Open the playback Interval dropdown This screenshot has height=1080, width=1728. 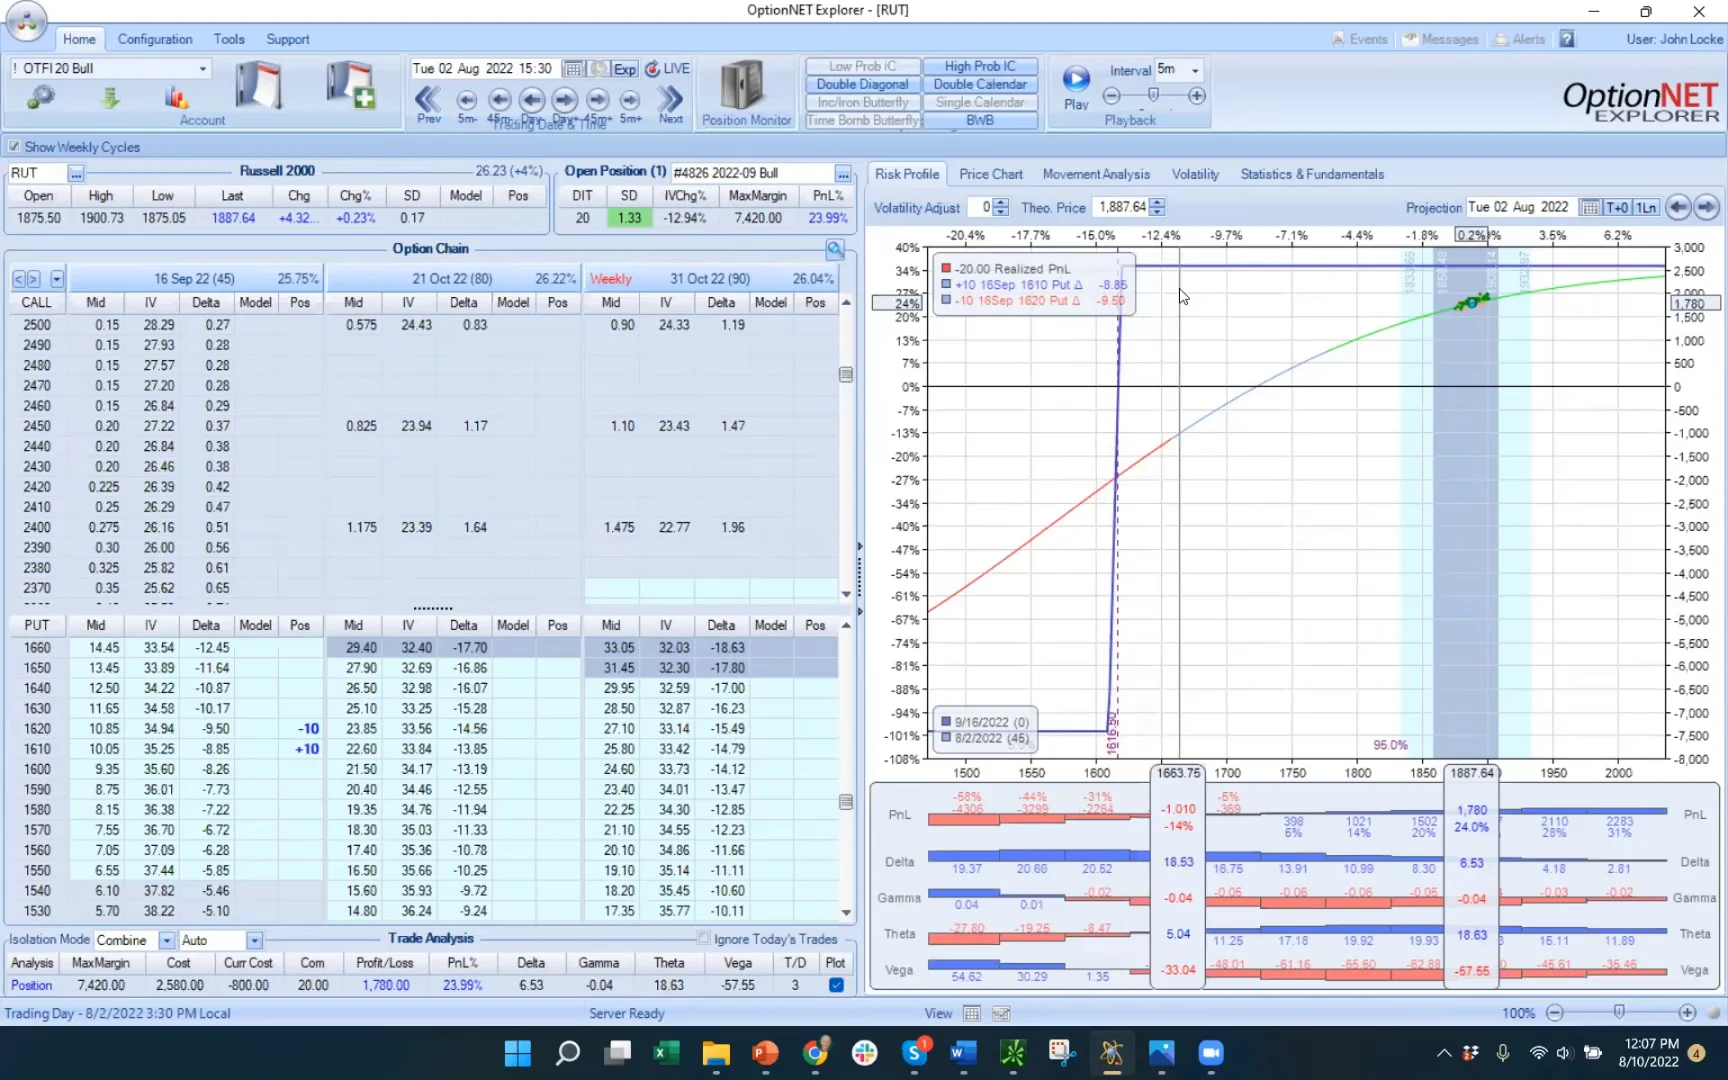point(1195,70)
